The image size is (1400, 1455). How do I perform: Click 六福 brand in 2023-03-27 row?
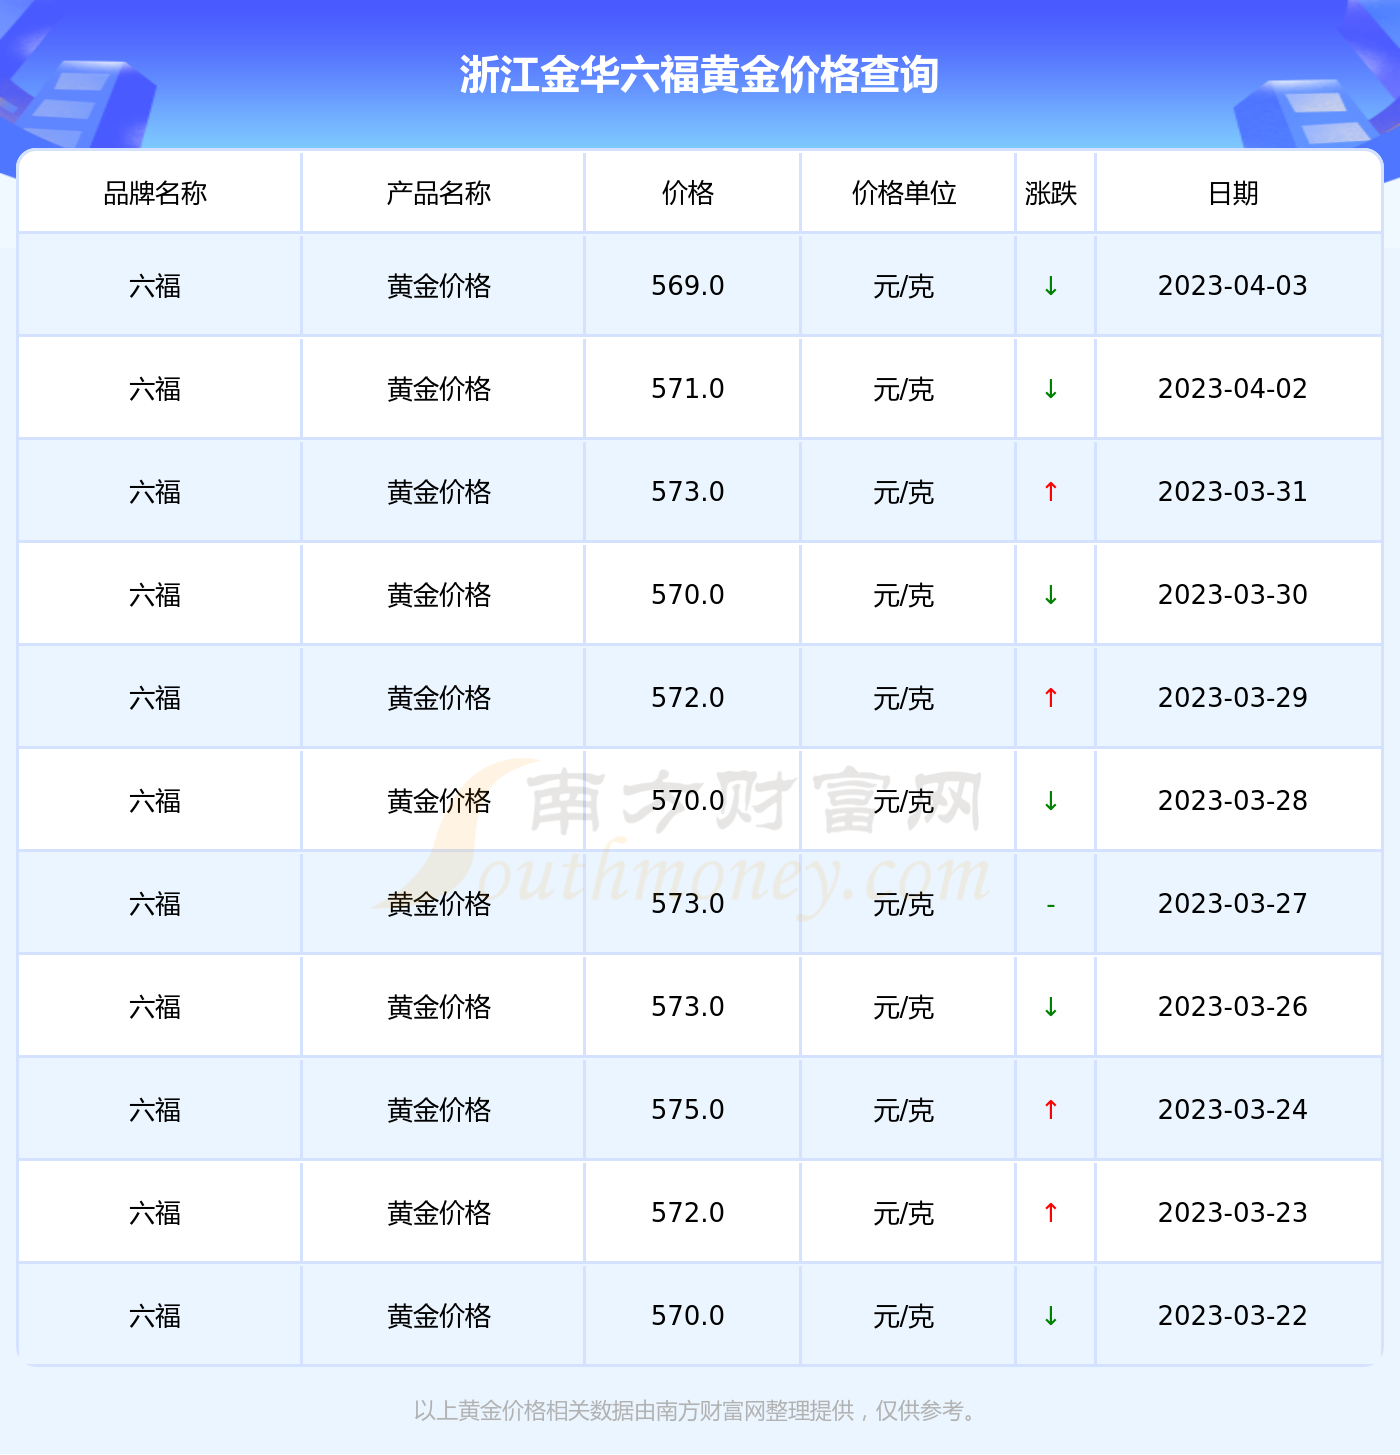[x=155, y=905]
